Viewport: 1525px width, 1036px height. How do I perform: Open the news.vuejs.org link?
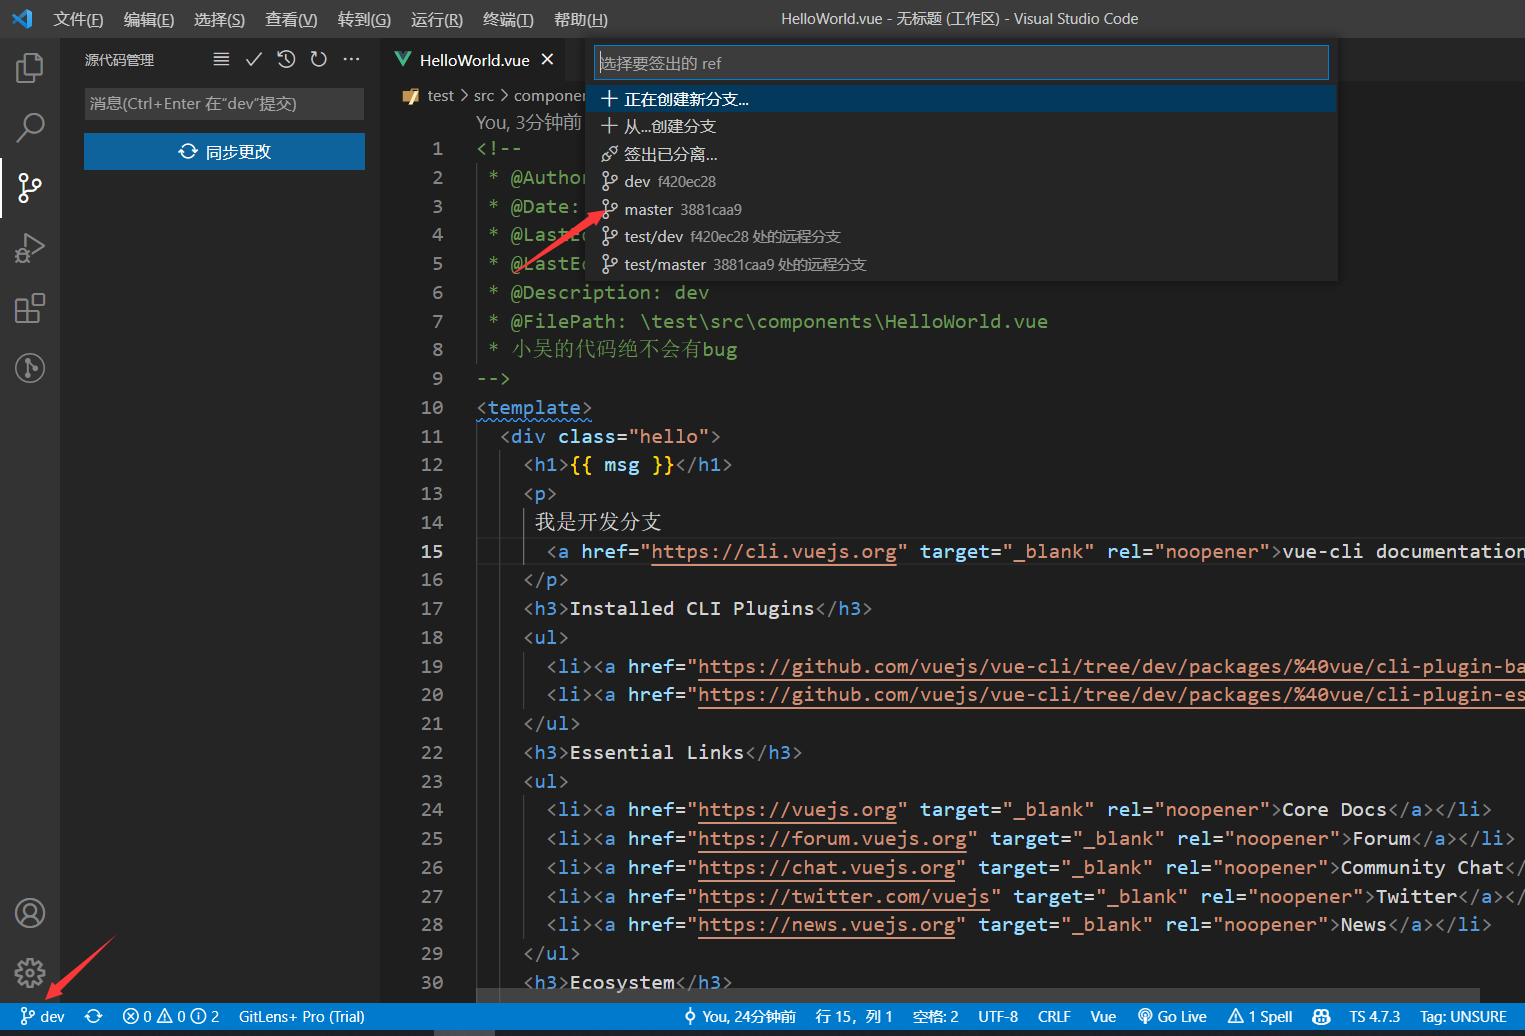(x=826, y=925)
